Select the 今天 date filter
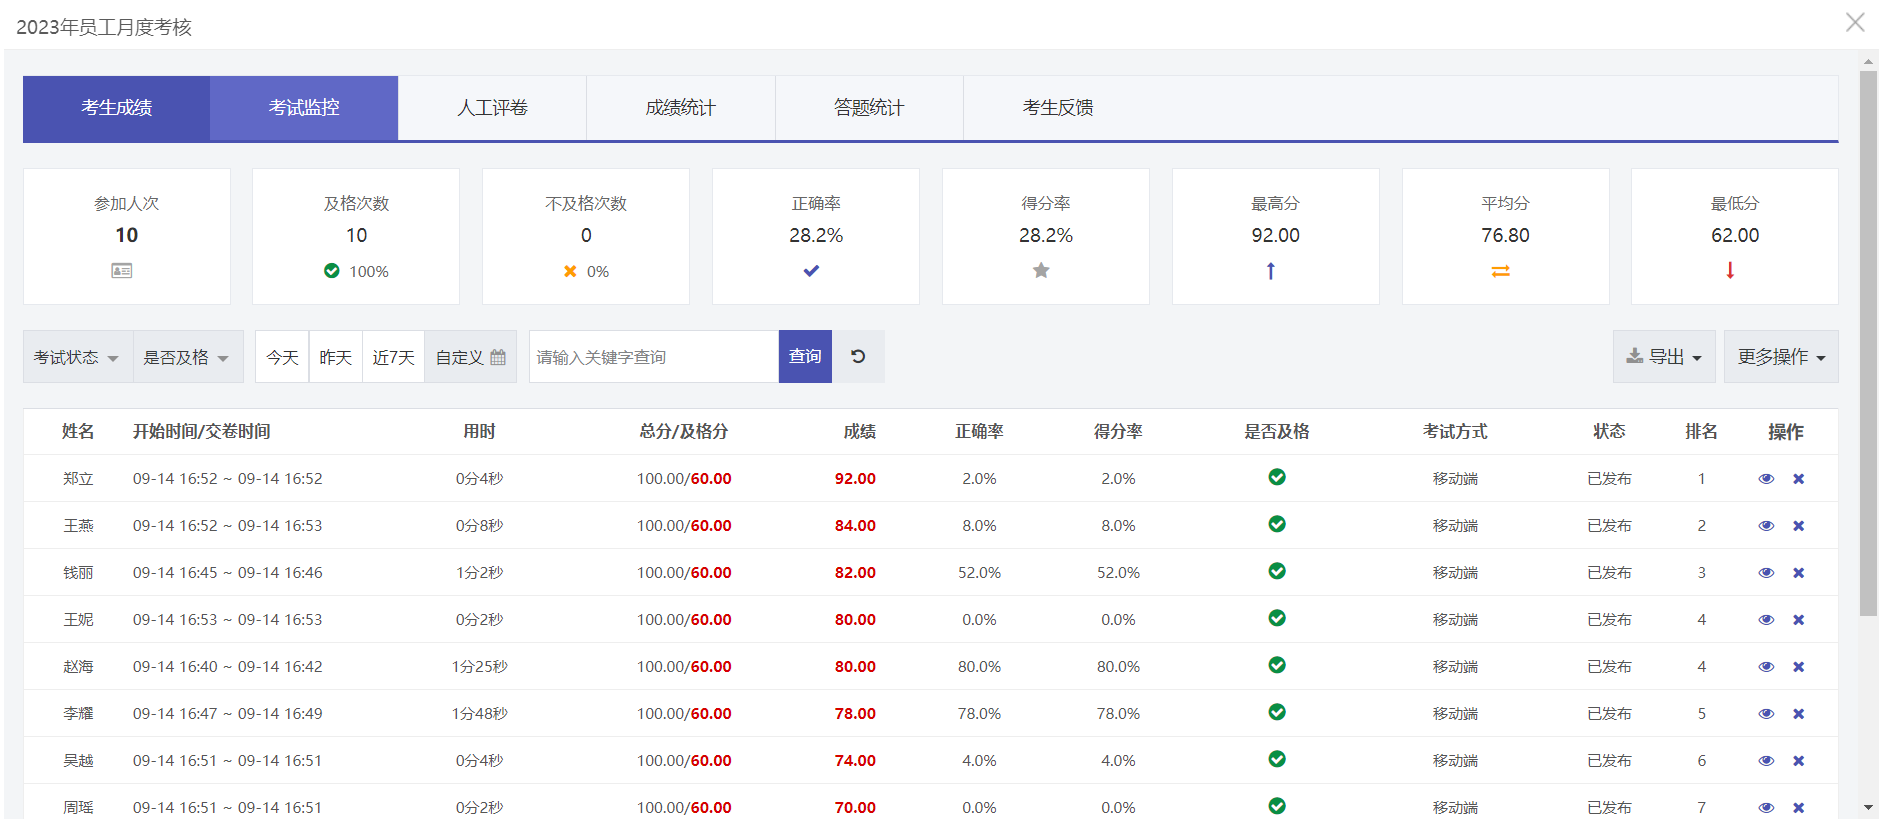The image size is (1882, 820). coord(282,357)
